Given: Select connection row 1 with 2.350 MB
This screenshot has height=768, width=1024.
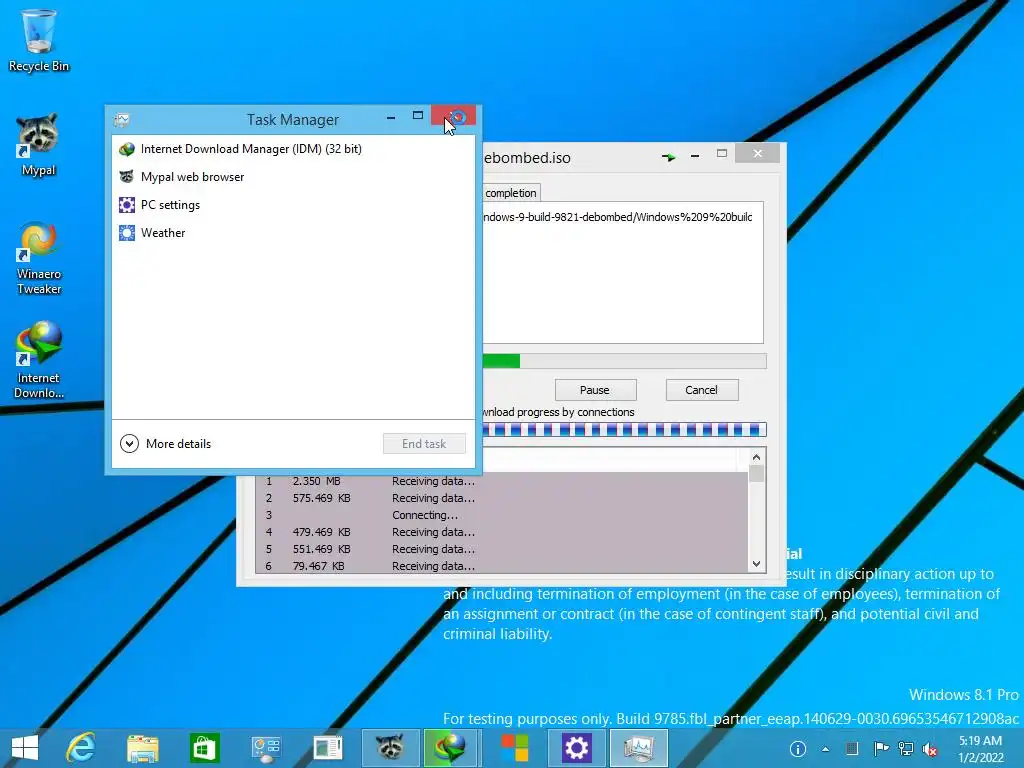Looking at the screenshot, I should tap(502, 481).
